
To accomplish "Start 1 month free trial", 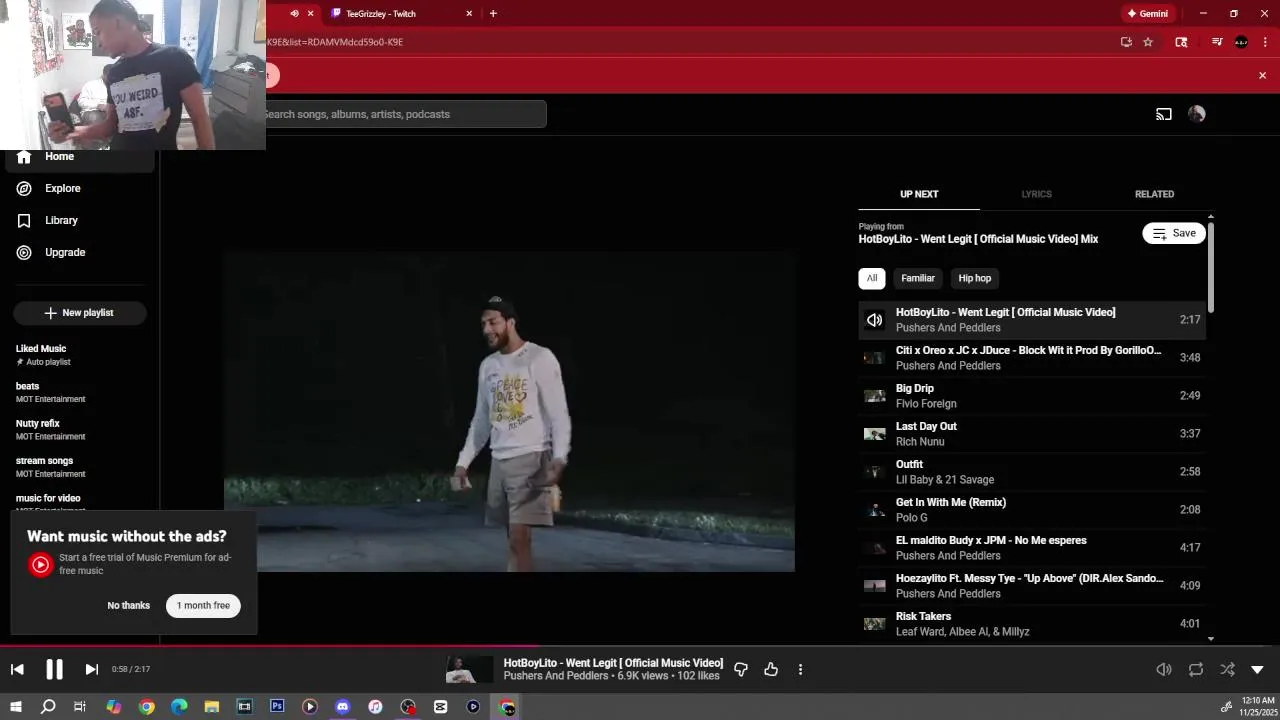I will [203, 605].
